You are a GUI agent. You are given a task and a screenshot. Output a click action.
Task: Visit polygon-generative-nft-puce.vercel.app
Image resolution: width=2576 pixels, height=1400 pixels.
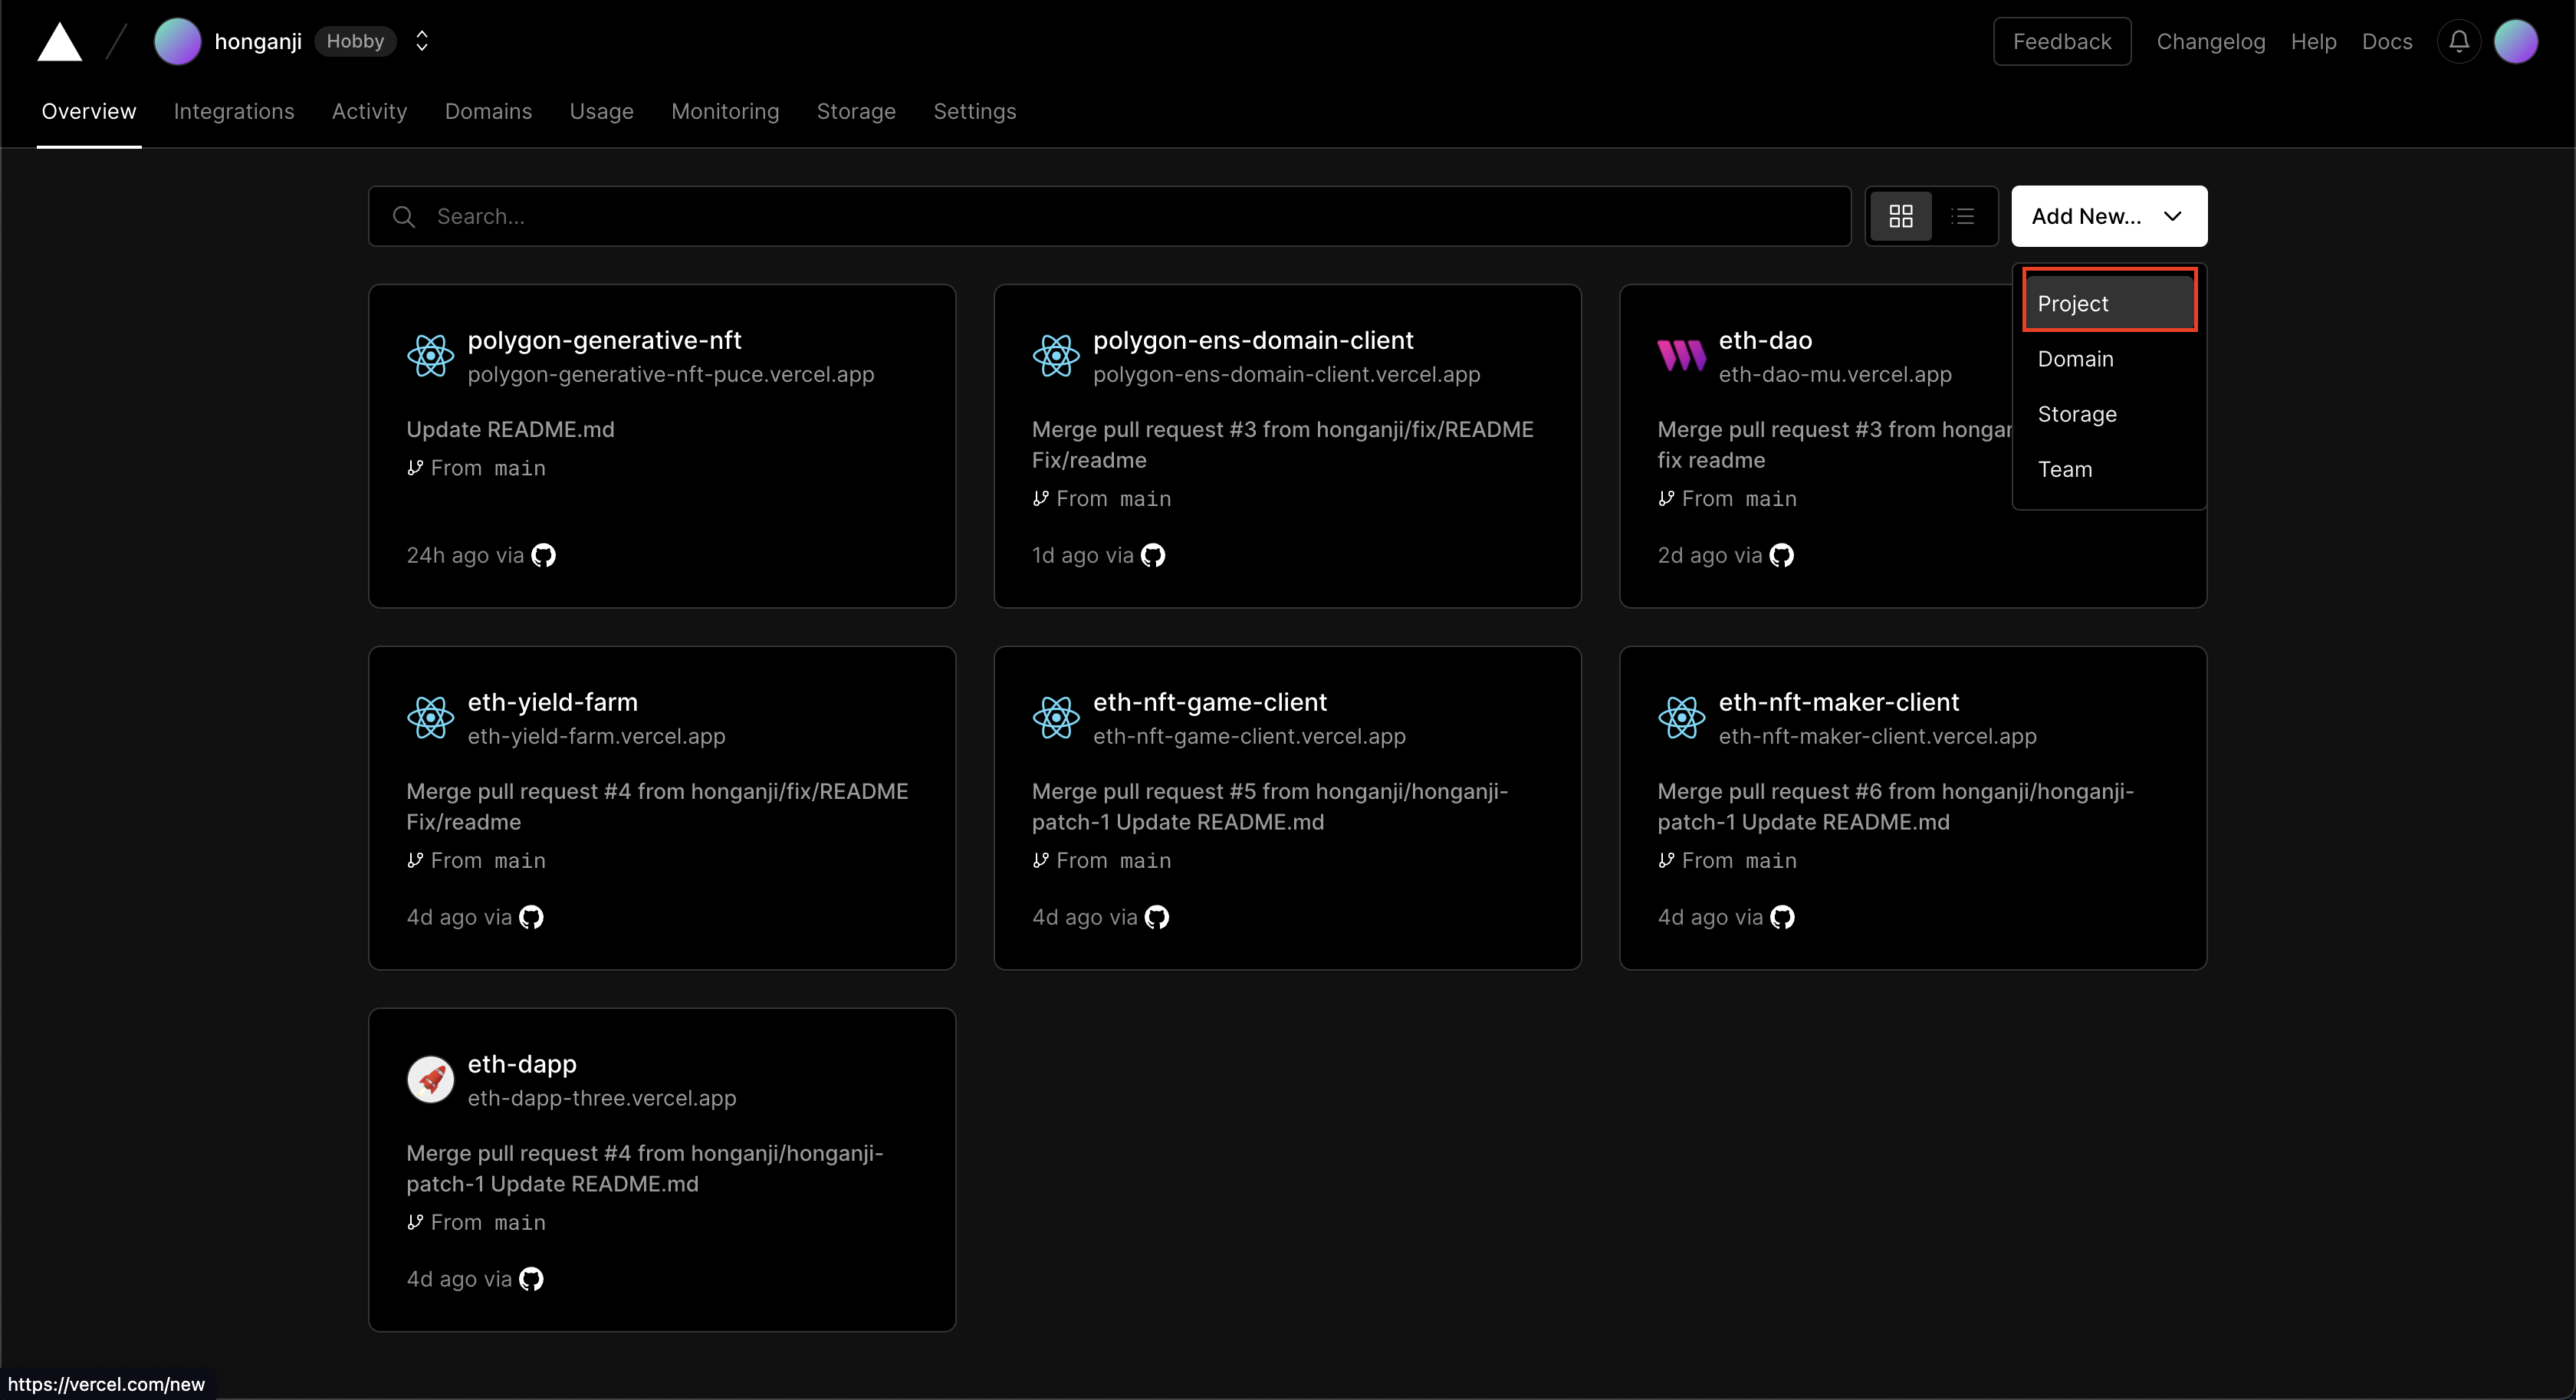671,374
